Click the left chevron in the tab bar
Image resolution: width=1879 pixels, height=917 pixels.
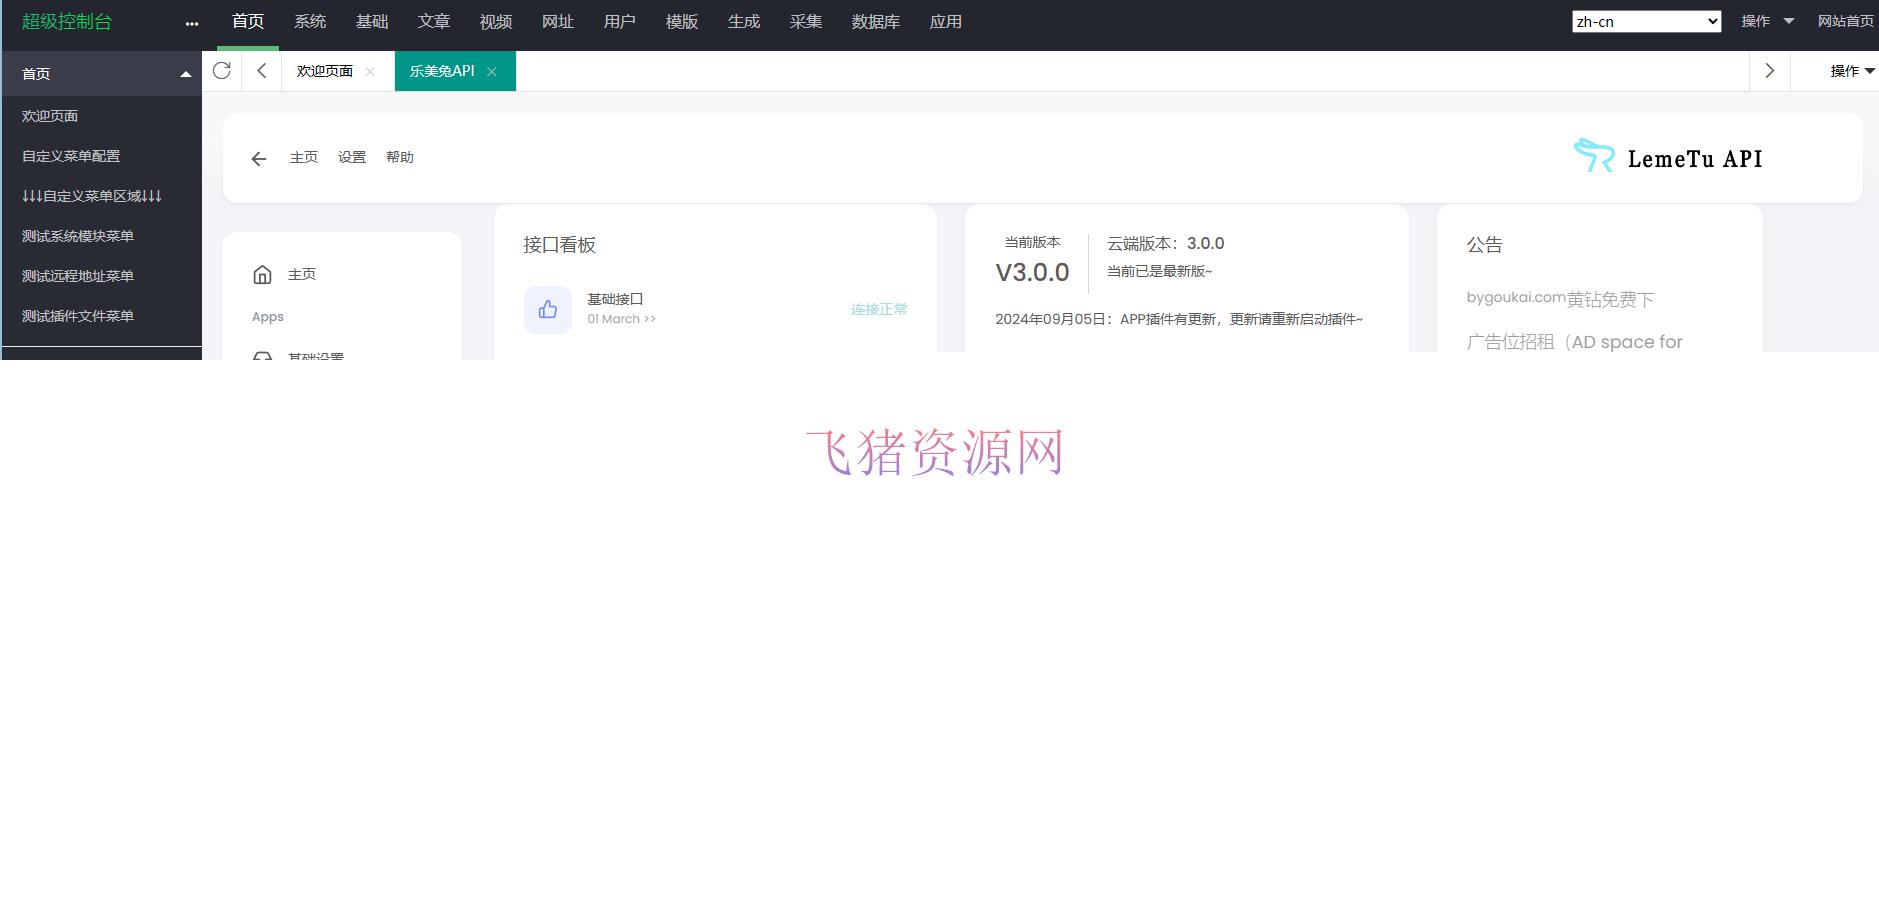click(261, 71)
